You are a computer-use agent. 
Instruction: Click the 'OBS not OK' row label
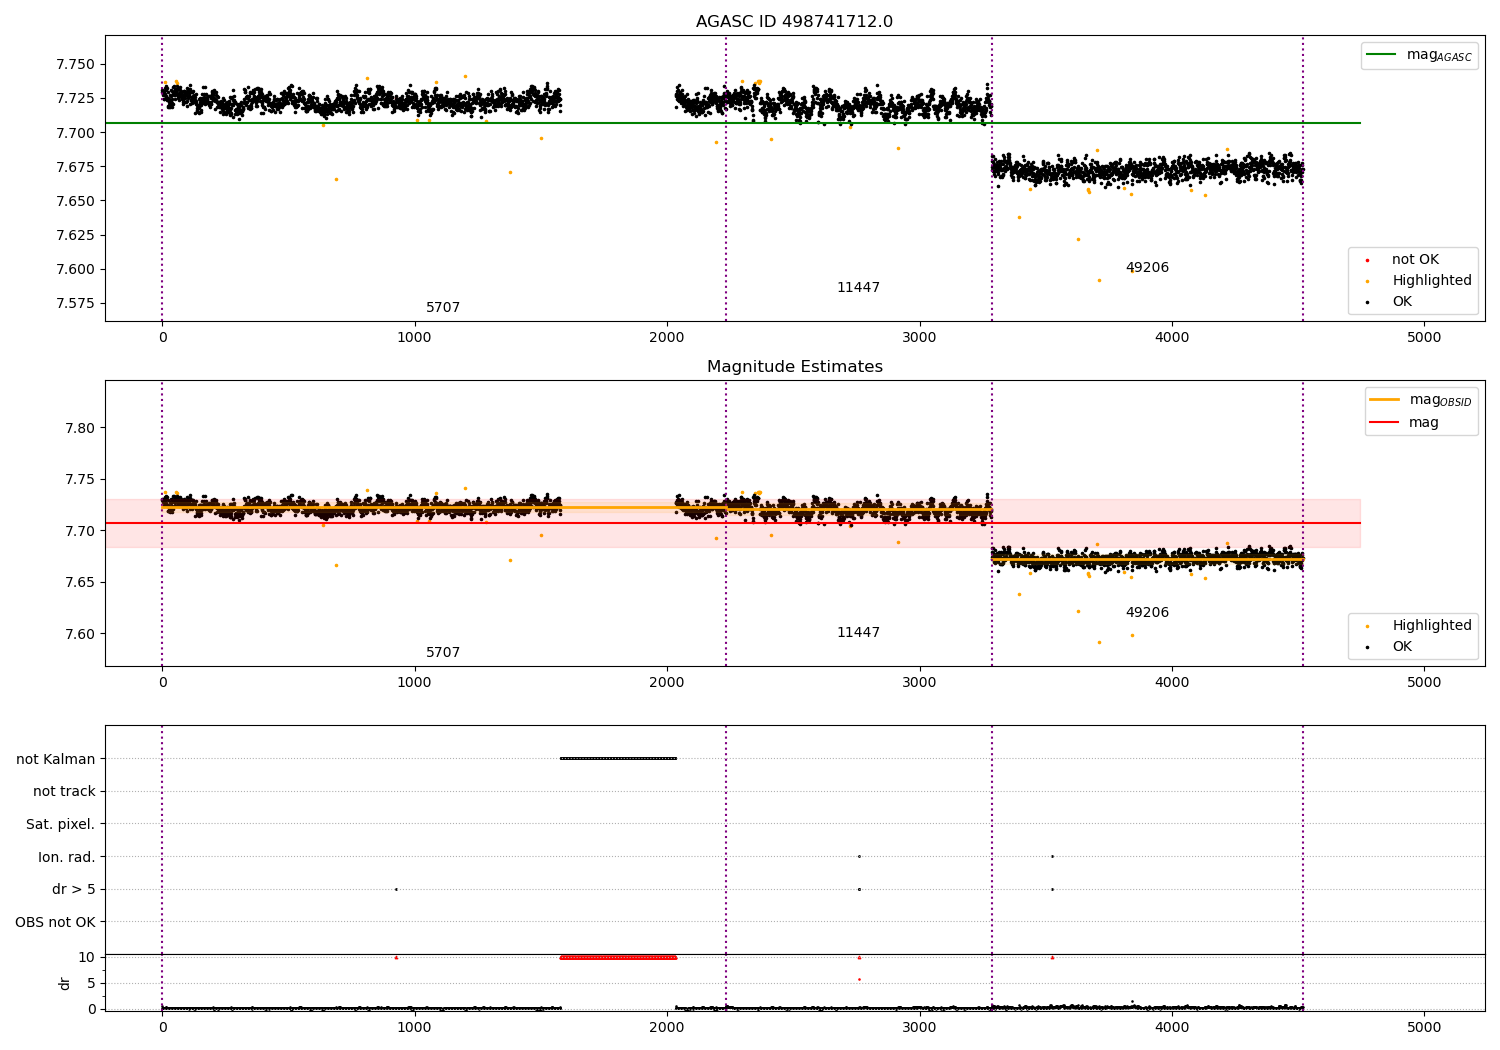tap(56, 922)
